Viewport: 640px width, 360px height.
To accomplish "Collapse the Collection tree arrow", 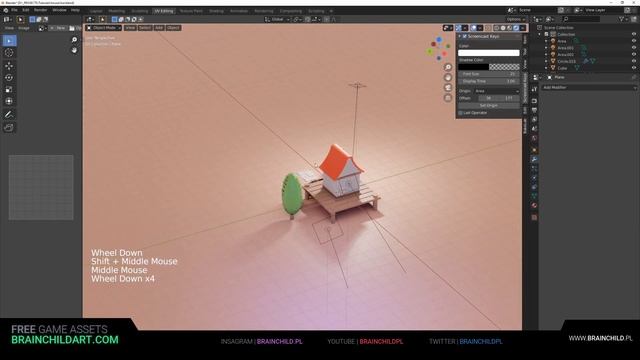I will click(540, 34).
